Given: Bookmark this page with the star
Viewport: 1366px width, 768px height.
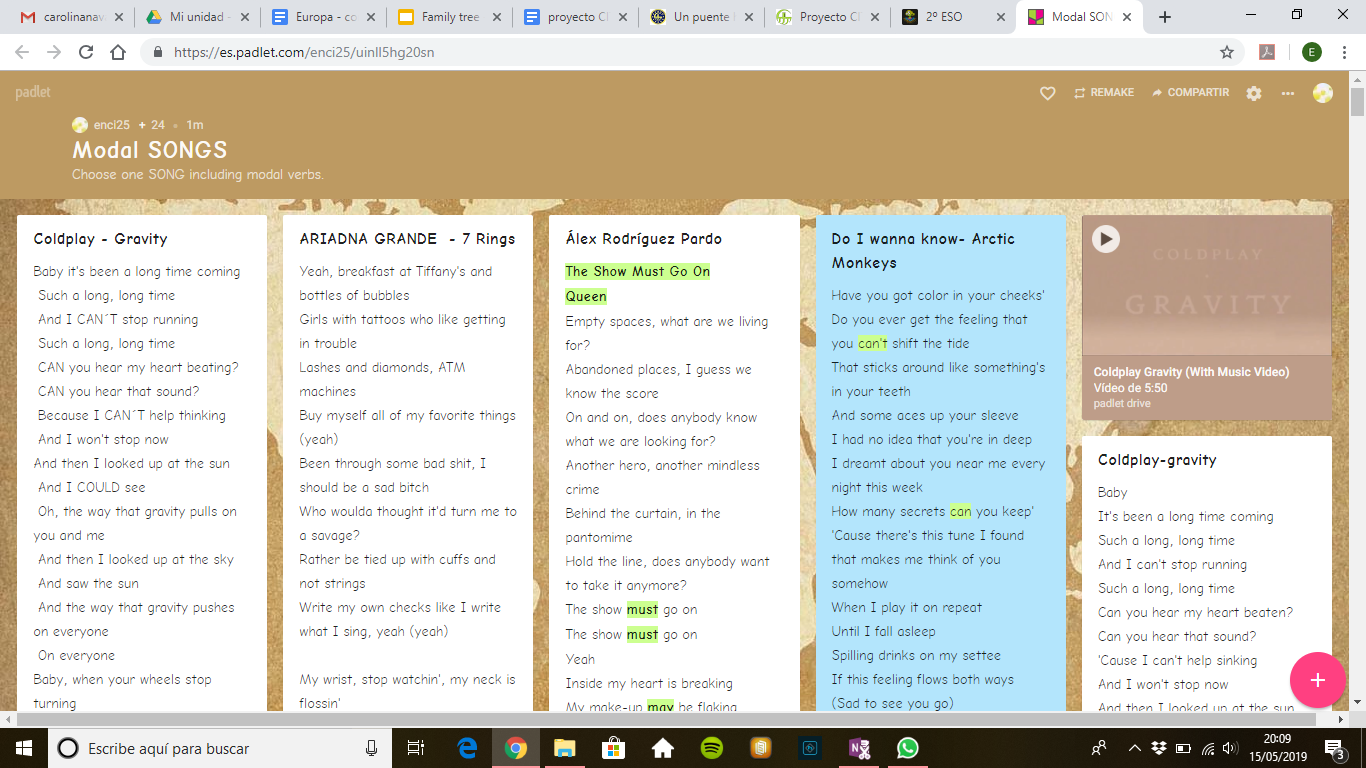Looking at the screenshot, I should coord(1226,52).
